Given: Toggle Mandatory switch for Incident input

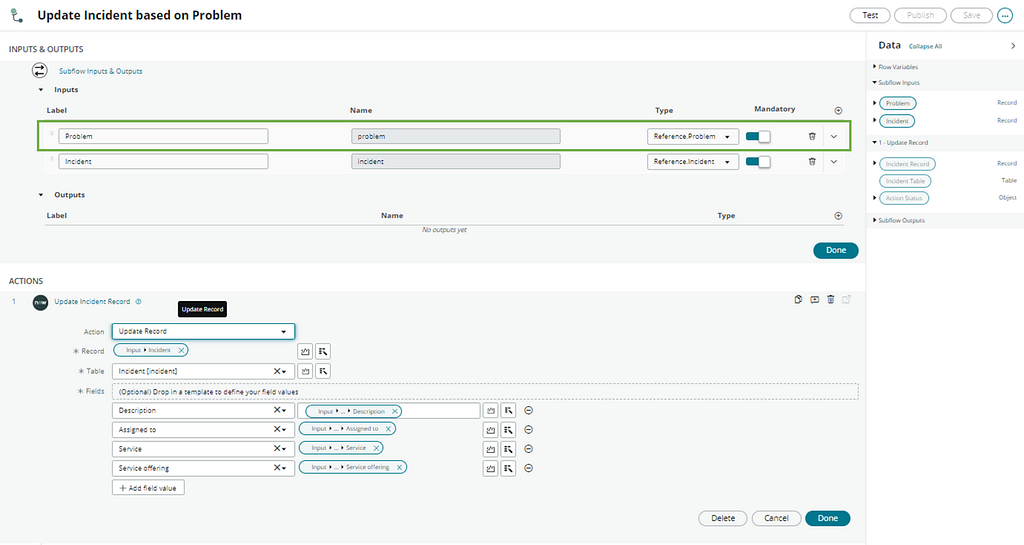Looking at the screenshot, I should [x=758, y=161].
